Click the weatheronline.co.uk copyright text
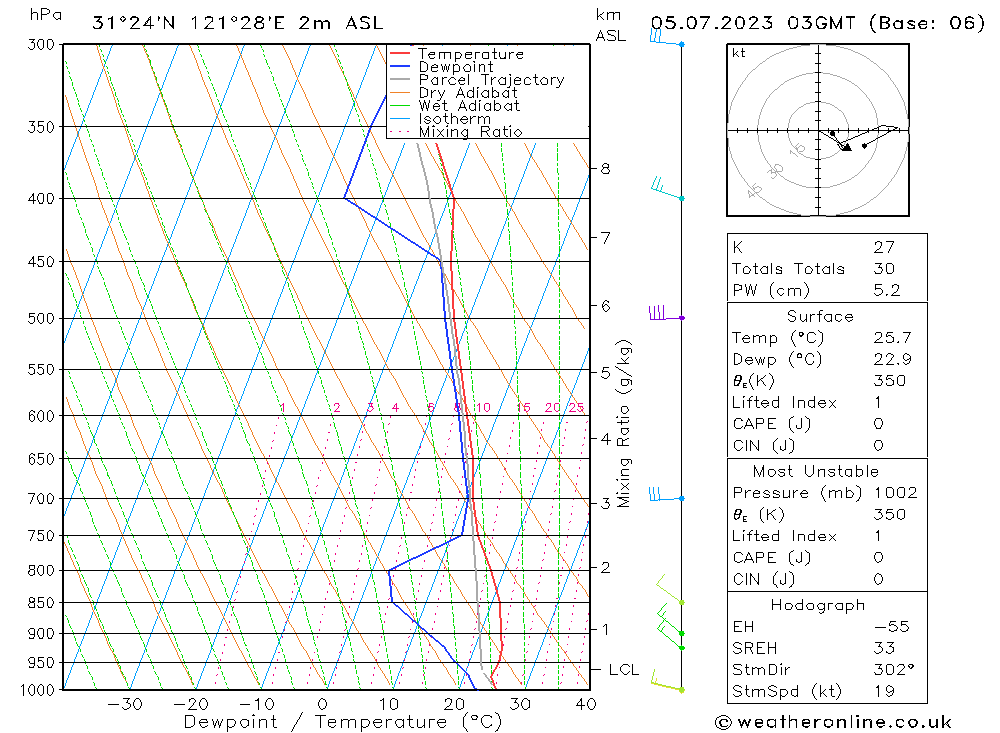Screen dimensions: 1000x733 834,722
